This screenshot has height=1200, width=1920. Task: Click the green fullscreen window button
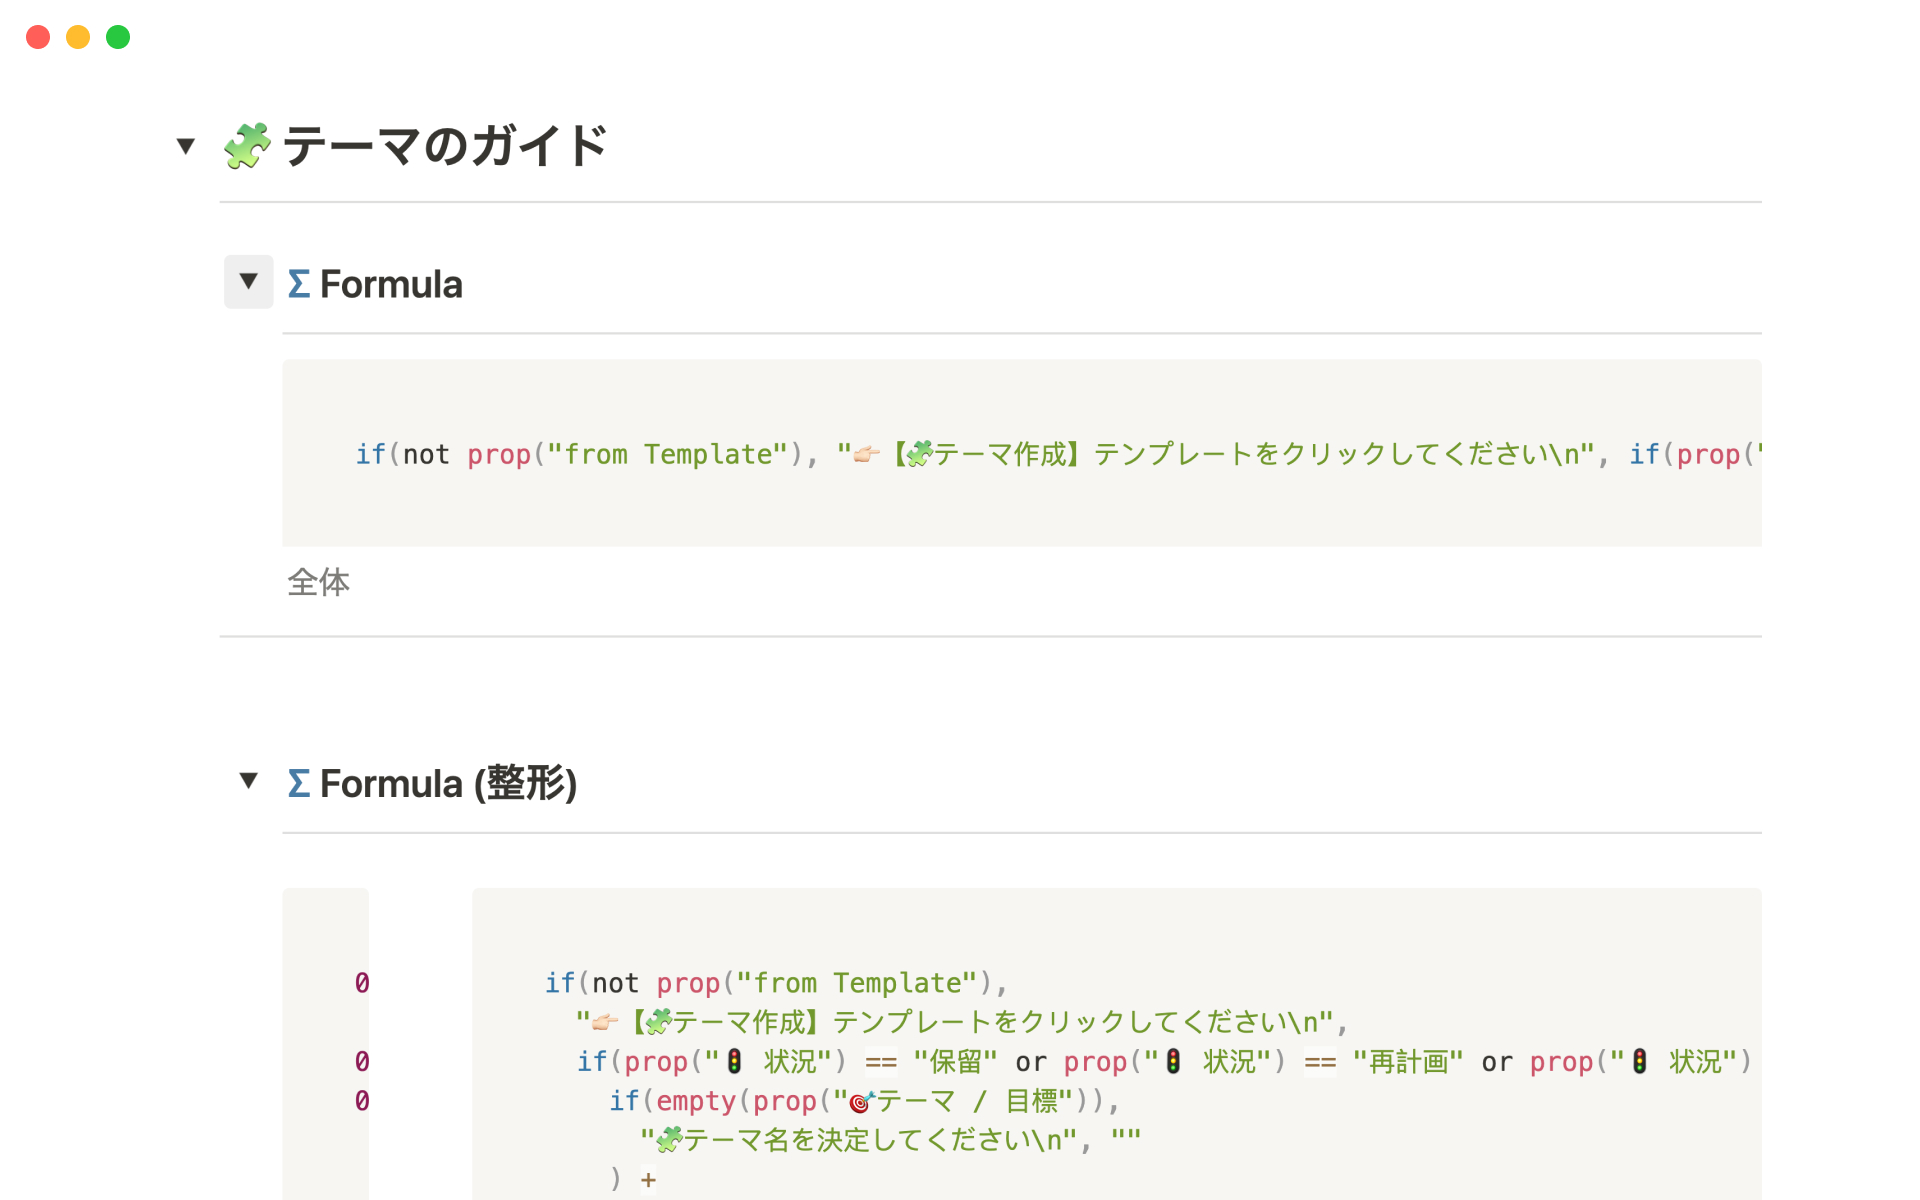[x=118, y=37]
